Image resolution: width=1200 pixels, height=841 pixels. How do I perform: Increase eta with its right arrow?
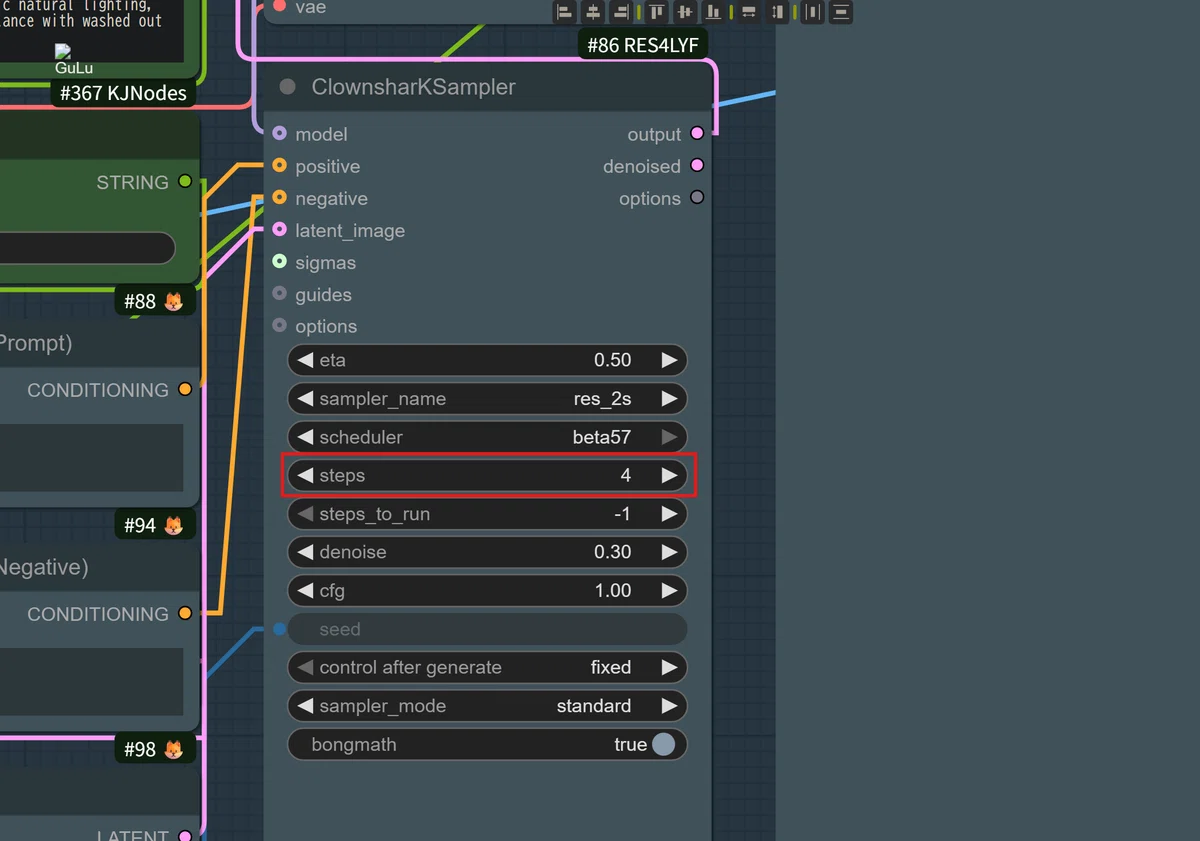coord(669,360)
